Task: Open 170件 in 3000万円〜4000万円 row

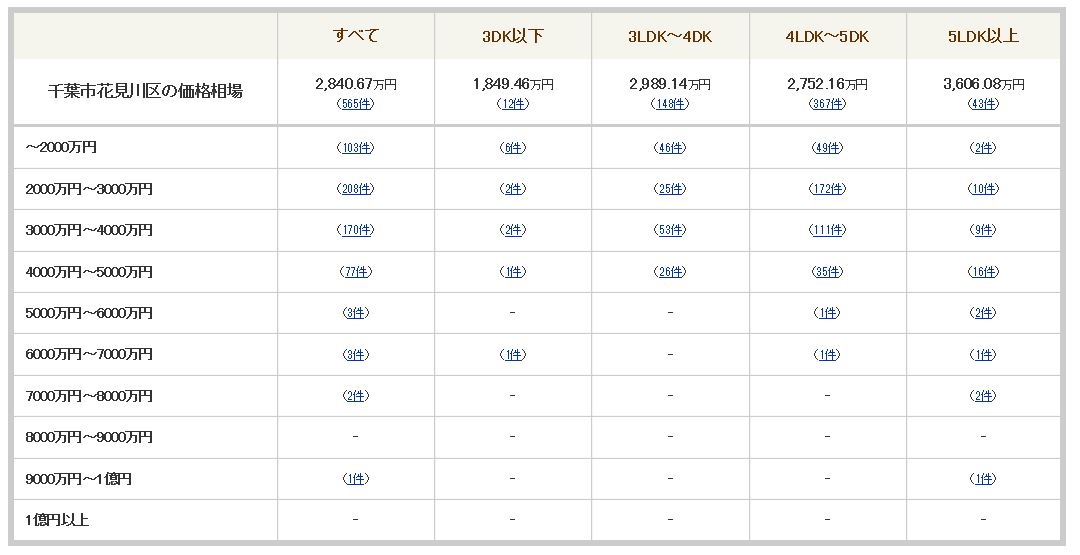Action: point(355,231)
